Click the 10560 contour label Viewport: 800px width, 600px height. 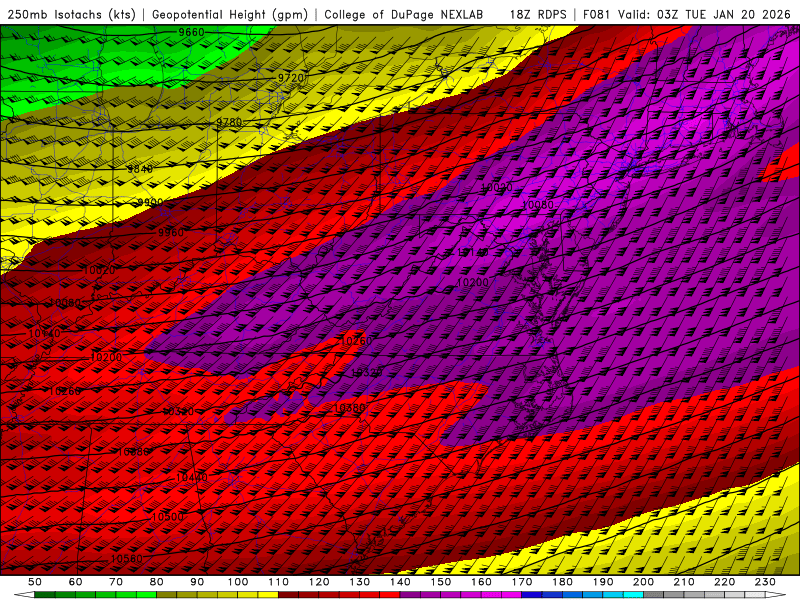[x=127, y=559]
